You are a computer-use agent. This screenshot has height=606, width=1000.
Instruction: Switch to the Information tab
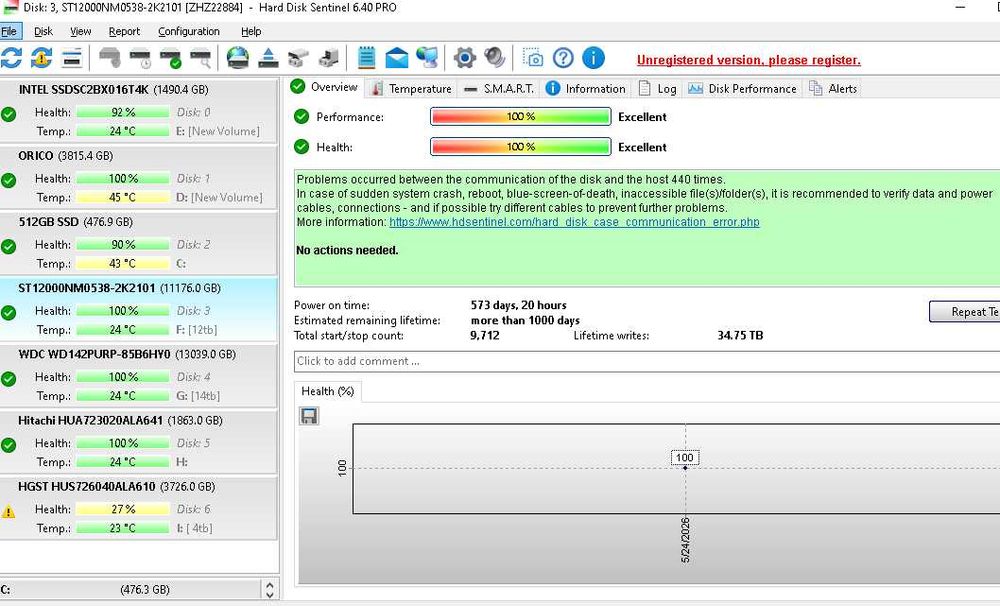pyautogui.click(x=586, y=89)
